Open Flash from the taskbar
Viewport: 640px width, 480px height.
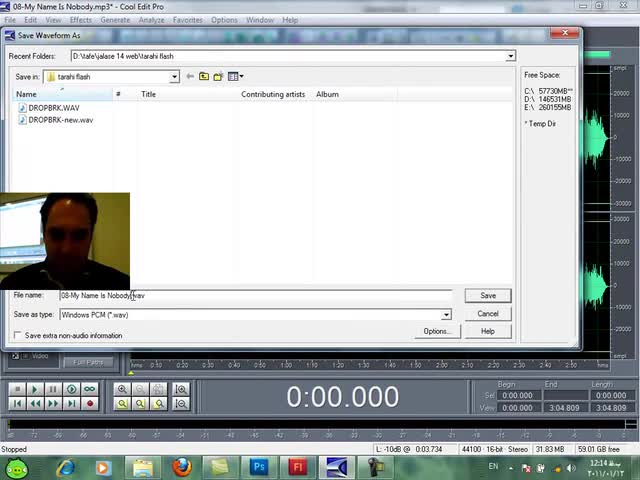point(298,467)
